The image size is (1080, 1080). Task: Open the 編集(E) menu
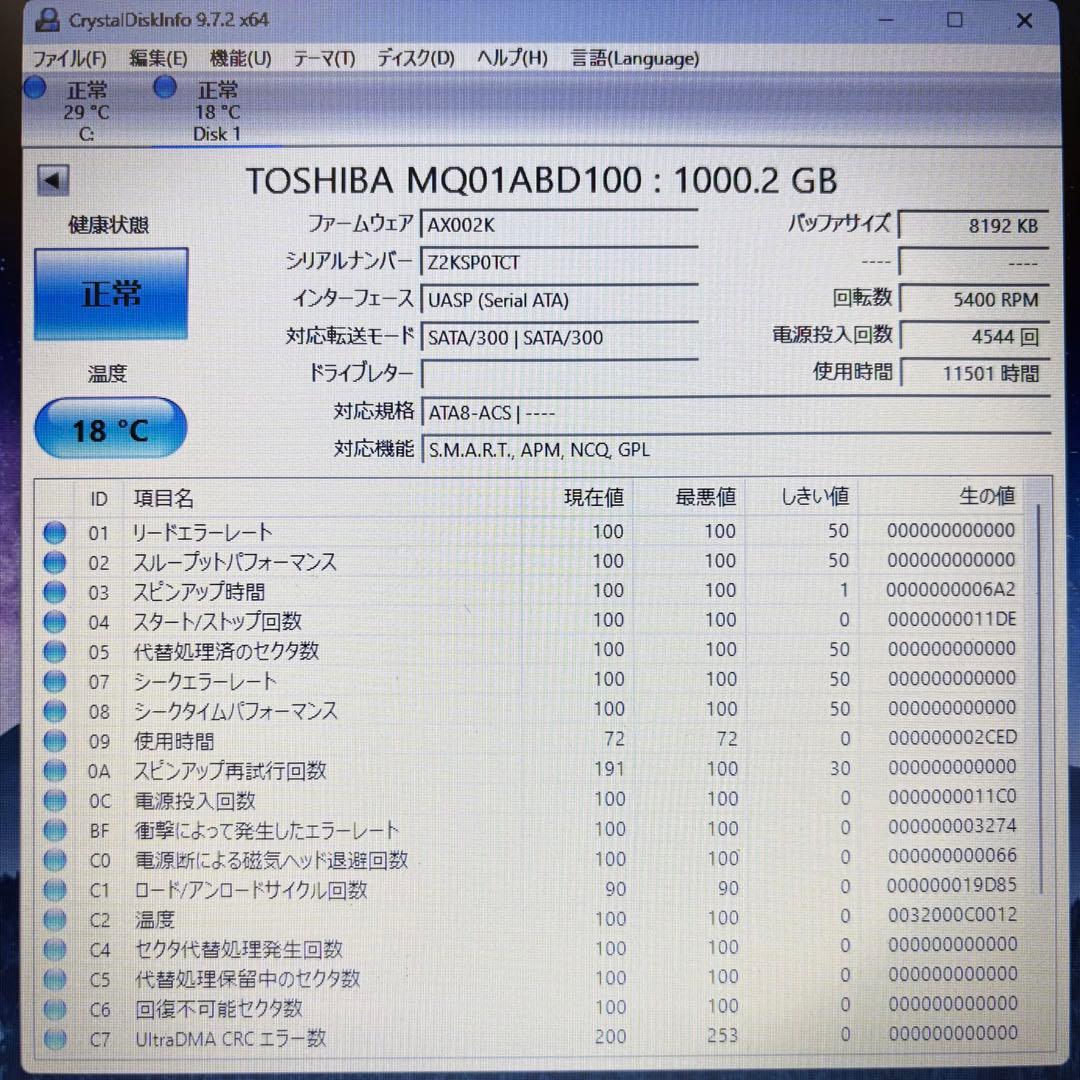tap(155, 58)
